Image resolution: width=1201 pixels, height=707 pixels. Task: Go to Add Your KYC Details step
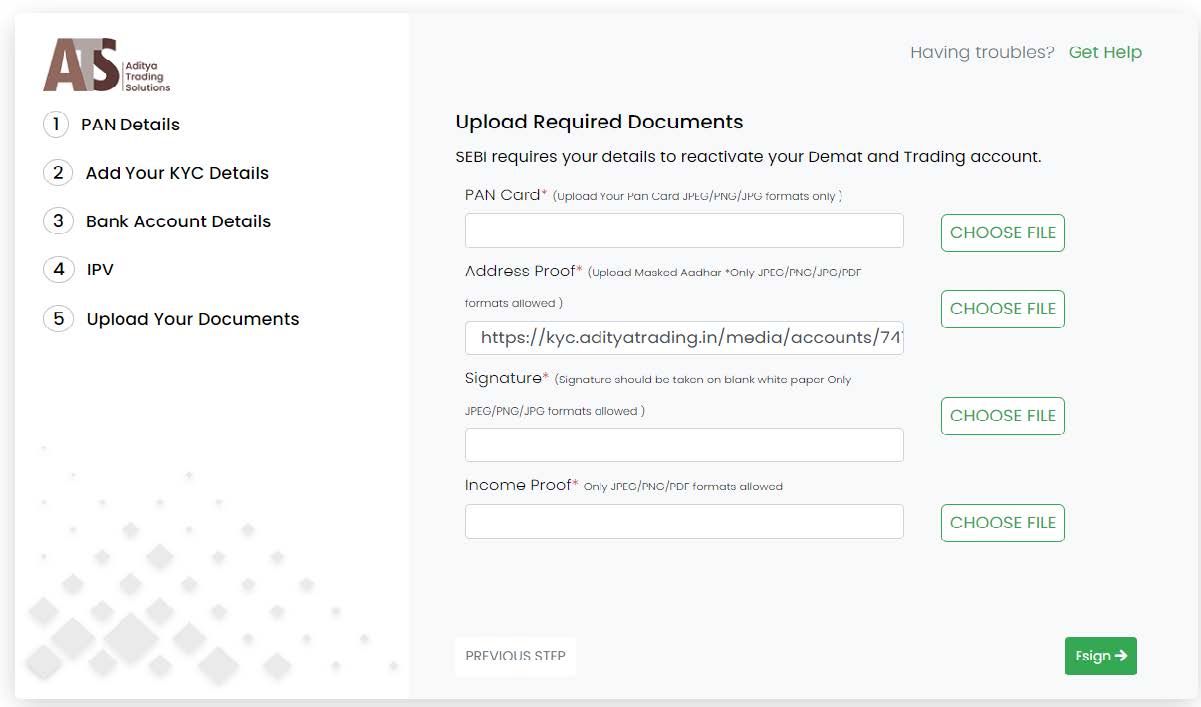pyautogui.click(x=177, y=173)
